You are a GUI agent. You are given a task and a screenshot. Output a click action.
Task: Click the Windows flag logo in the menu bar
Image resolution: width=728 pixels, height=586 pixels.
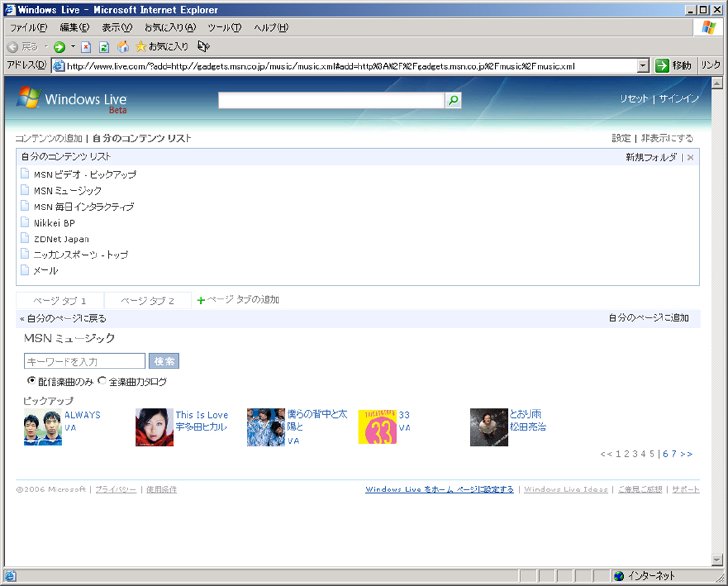709,27
